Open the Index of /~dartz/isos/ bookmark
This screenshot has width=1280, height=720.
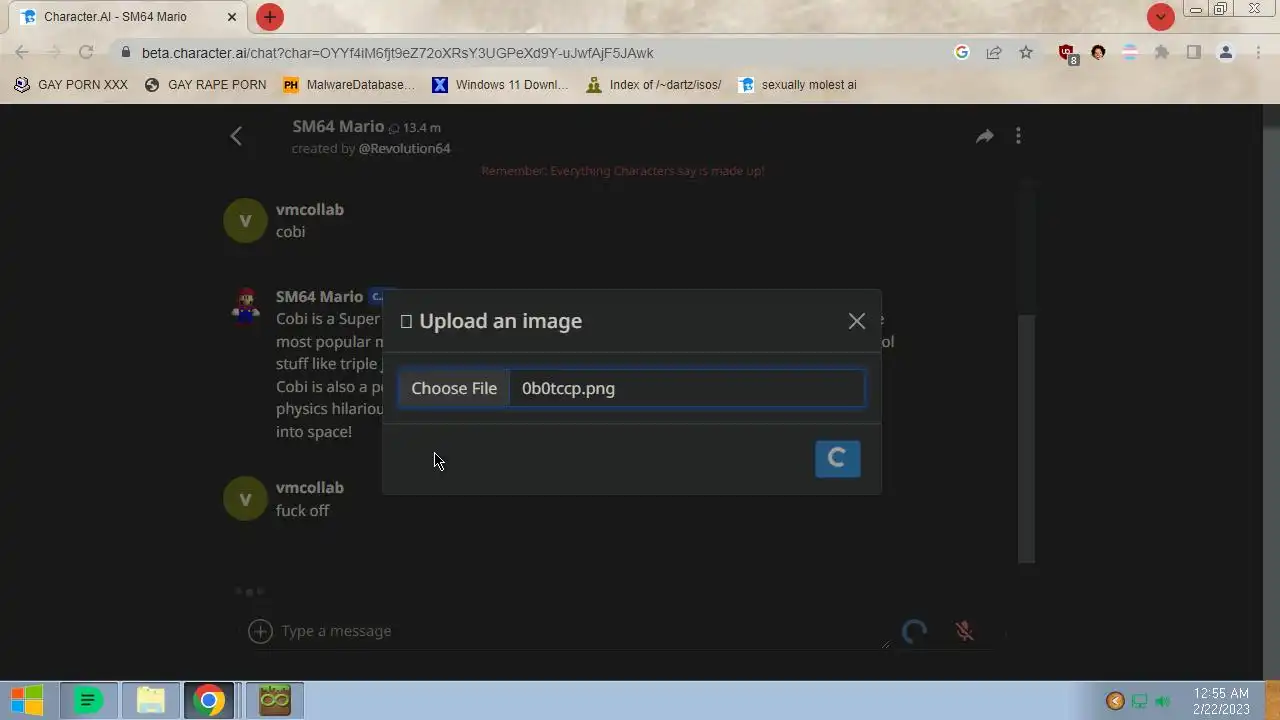pos(654,85)
